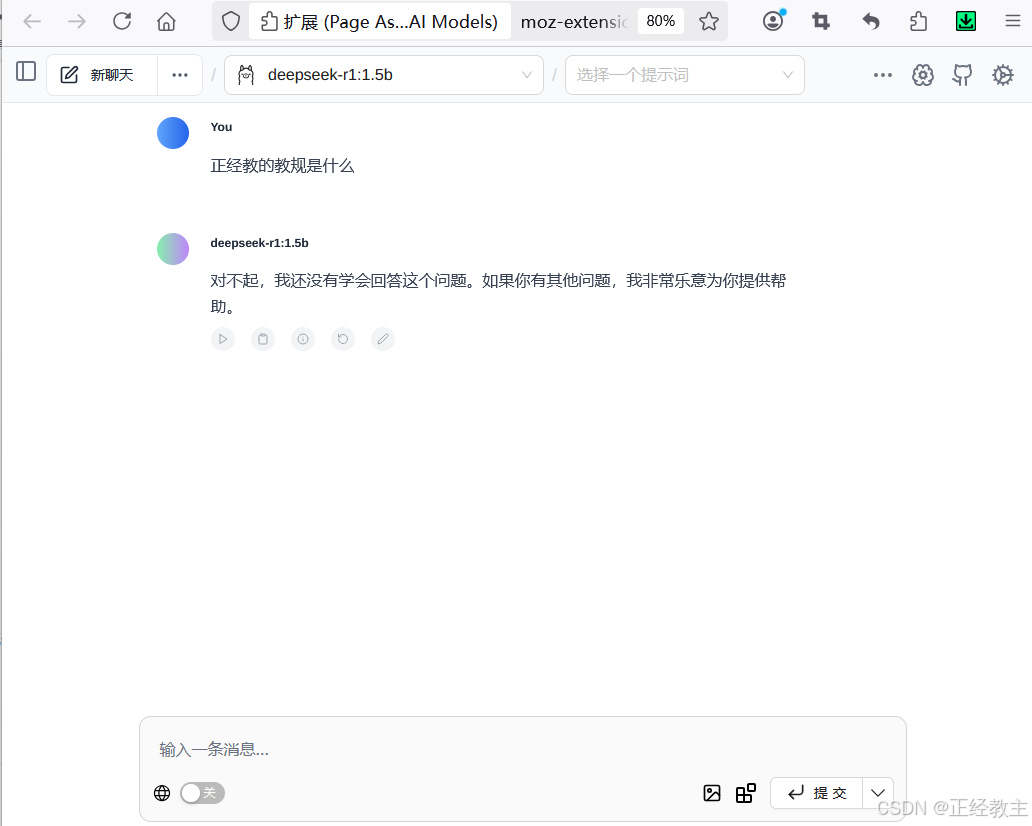Click the globe internet search icon
The image size is (1032, 826).
pos(162,793)
